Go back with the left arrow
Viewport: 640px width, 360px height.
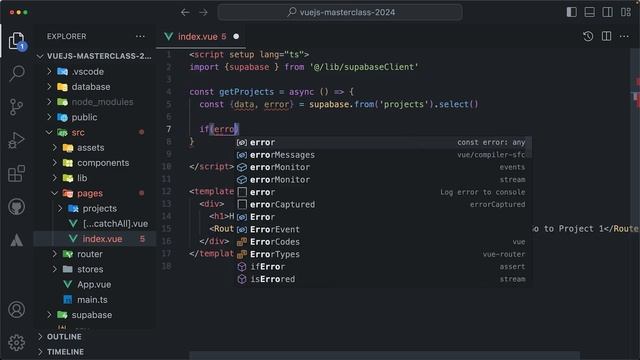tap(185, 12)
